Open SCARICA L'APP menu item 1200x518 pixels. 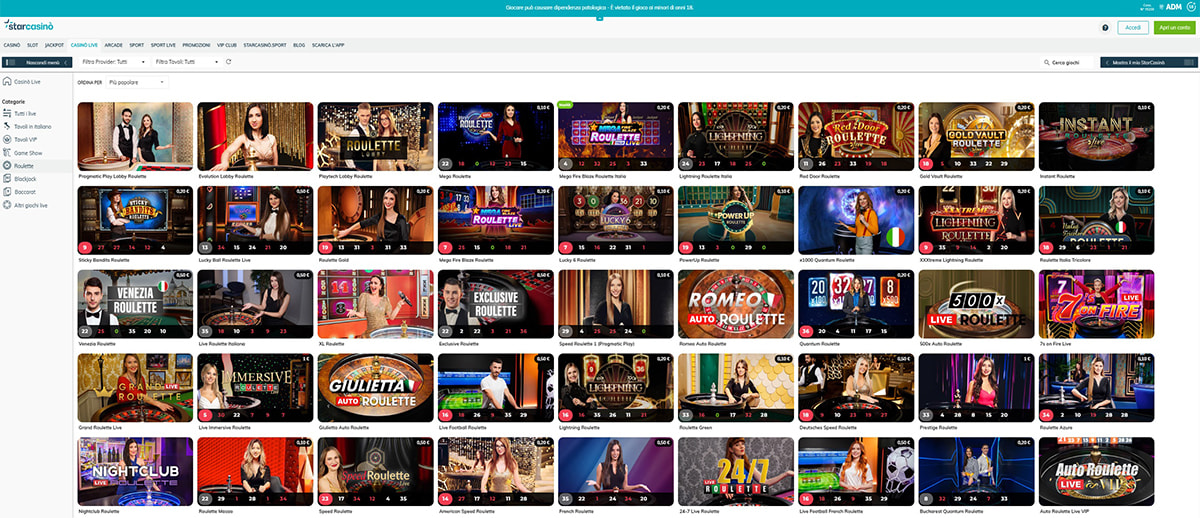pyautogui.click(x=328, y=45)
